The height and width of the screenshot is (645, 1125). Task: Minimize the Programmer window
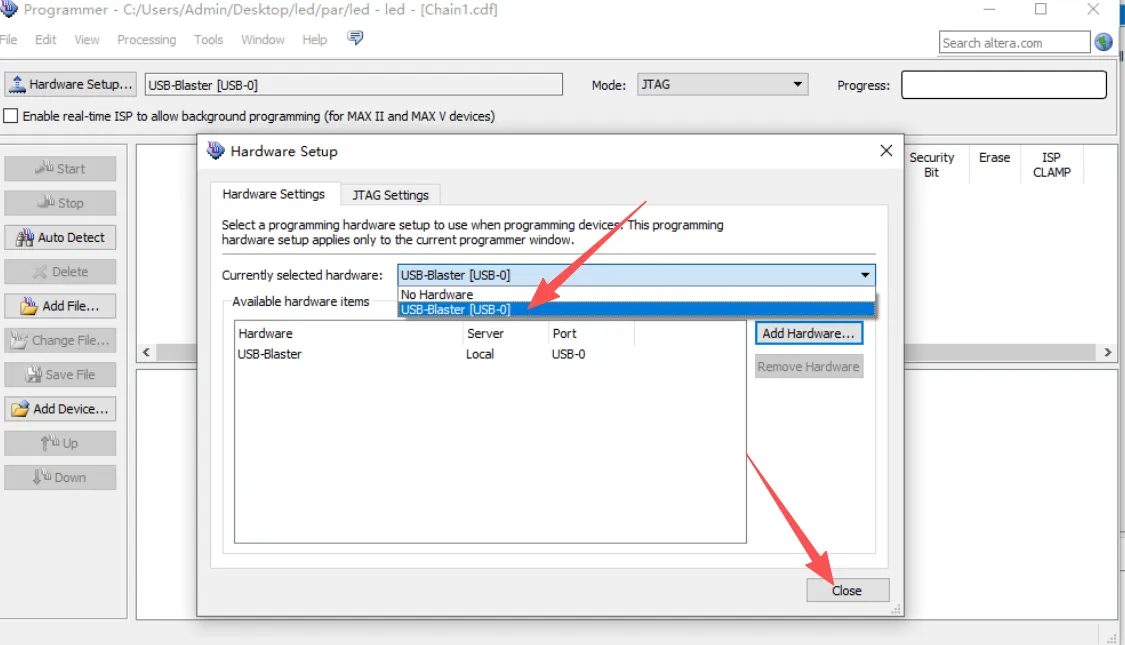pos(989,9)
